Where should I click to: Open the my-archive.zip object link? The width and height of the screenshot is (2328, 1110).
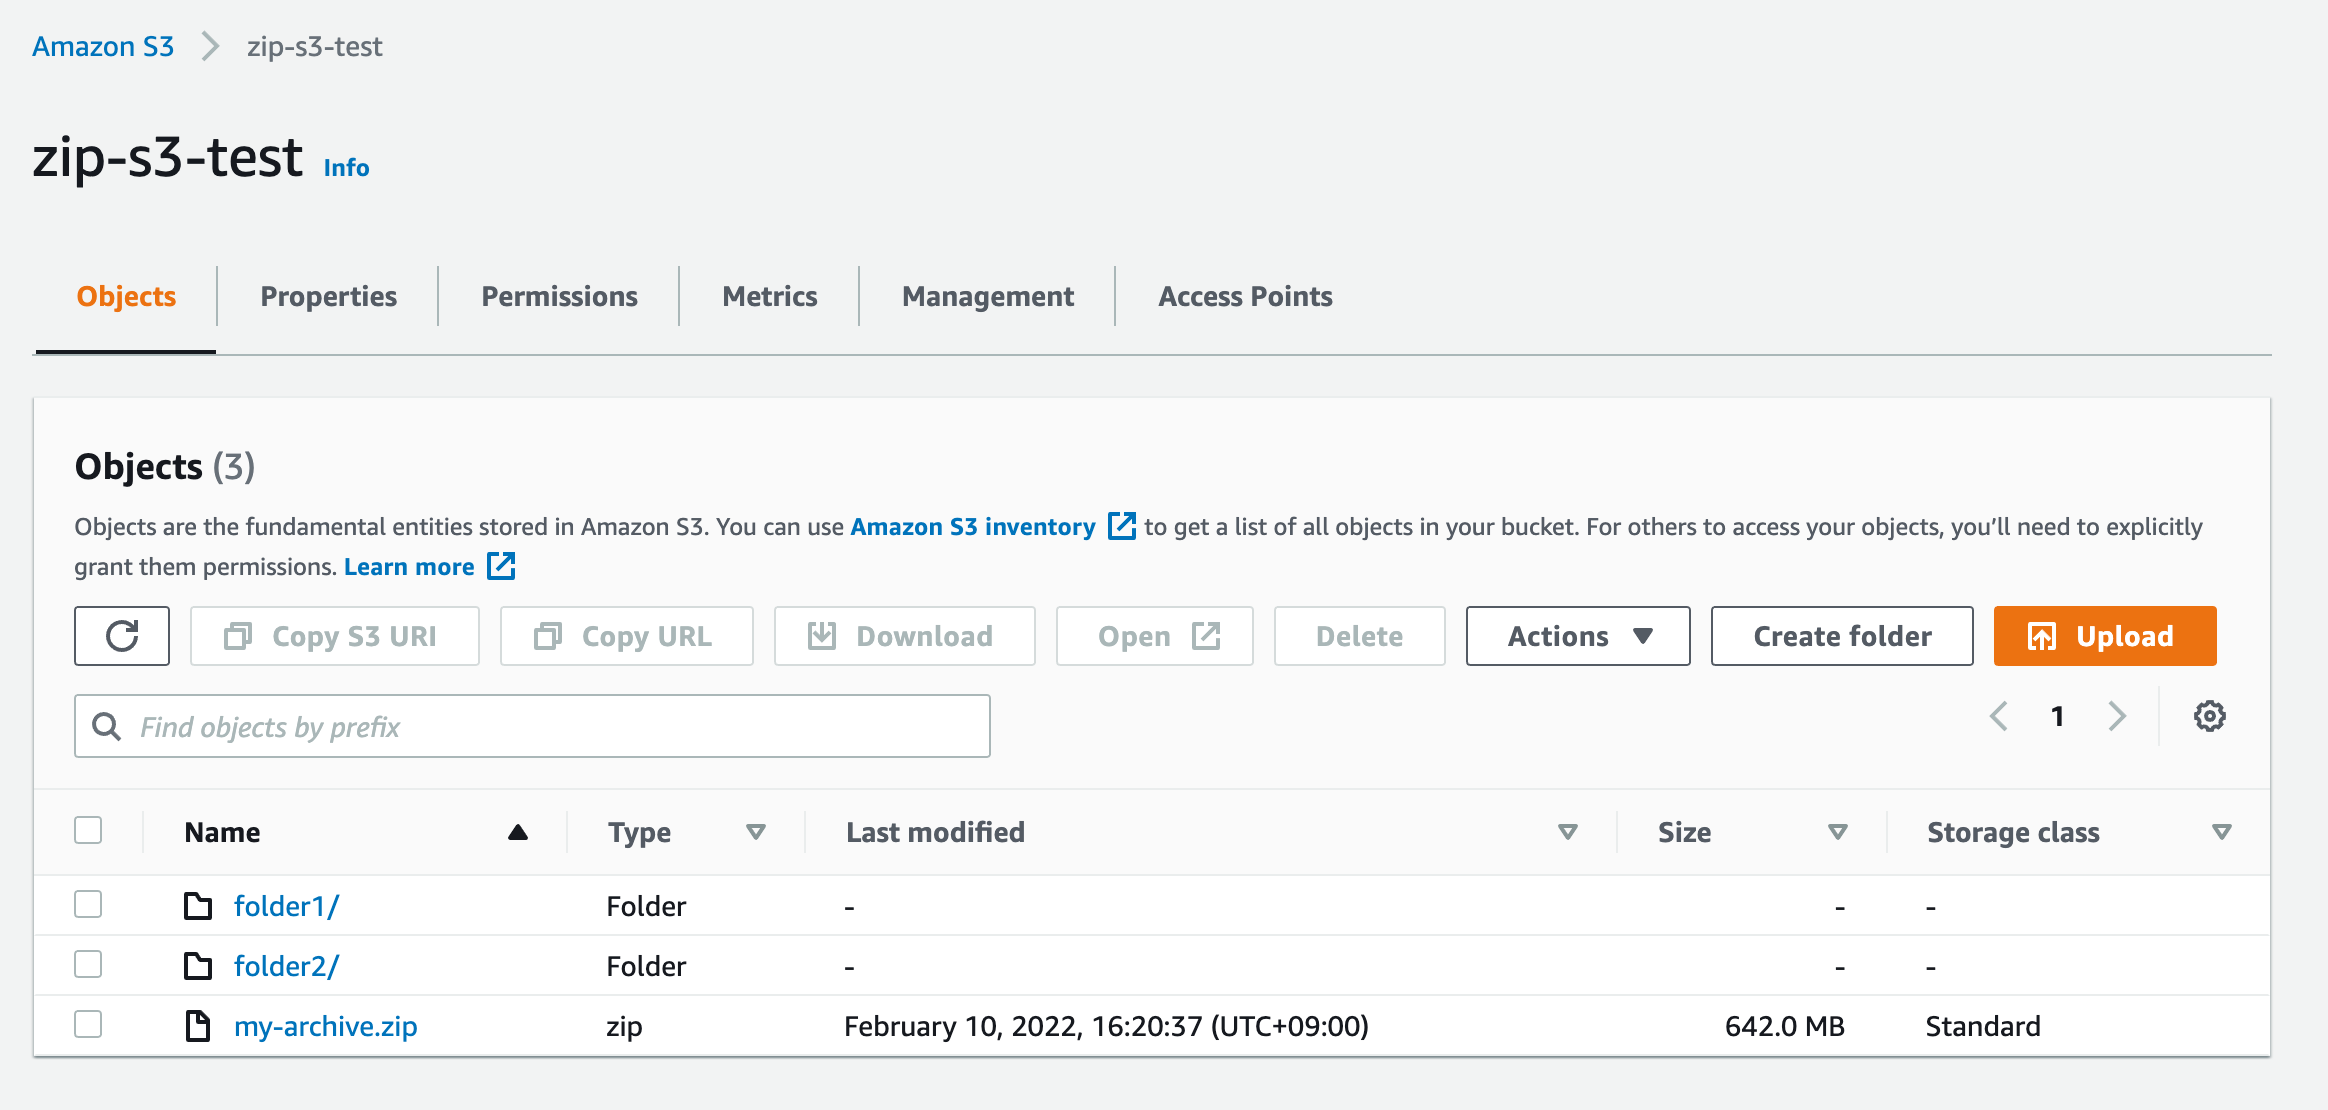(x=325, y=1025)
